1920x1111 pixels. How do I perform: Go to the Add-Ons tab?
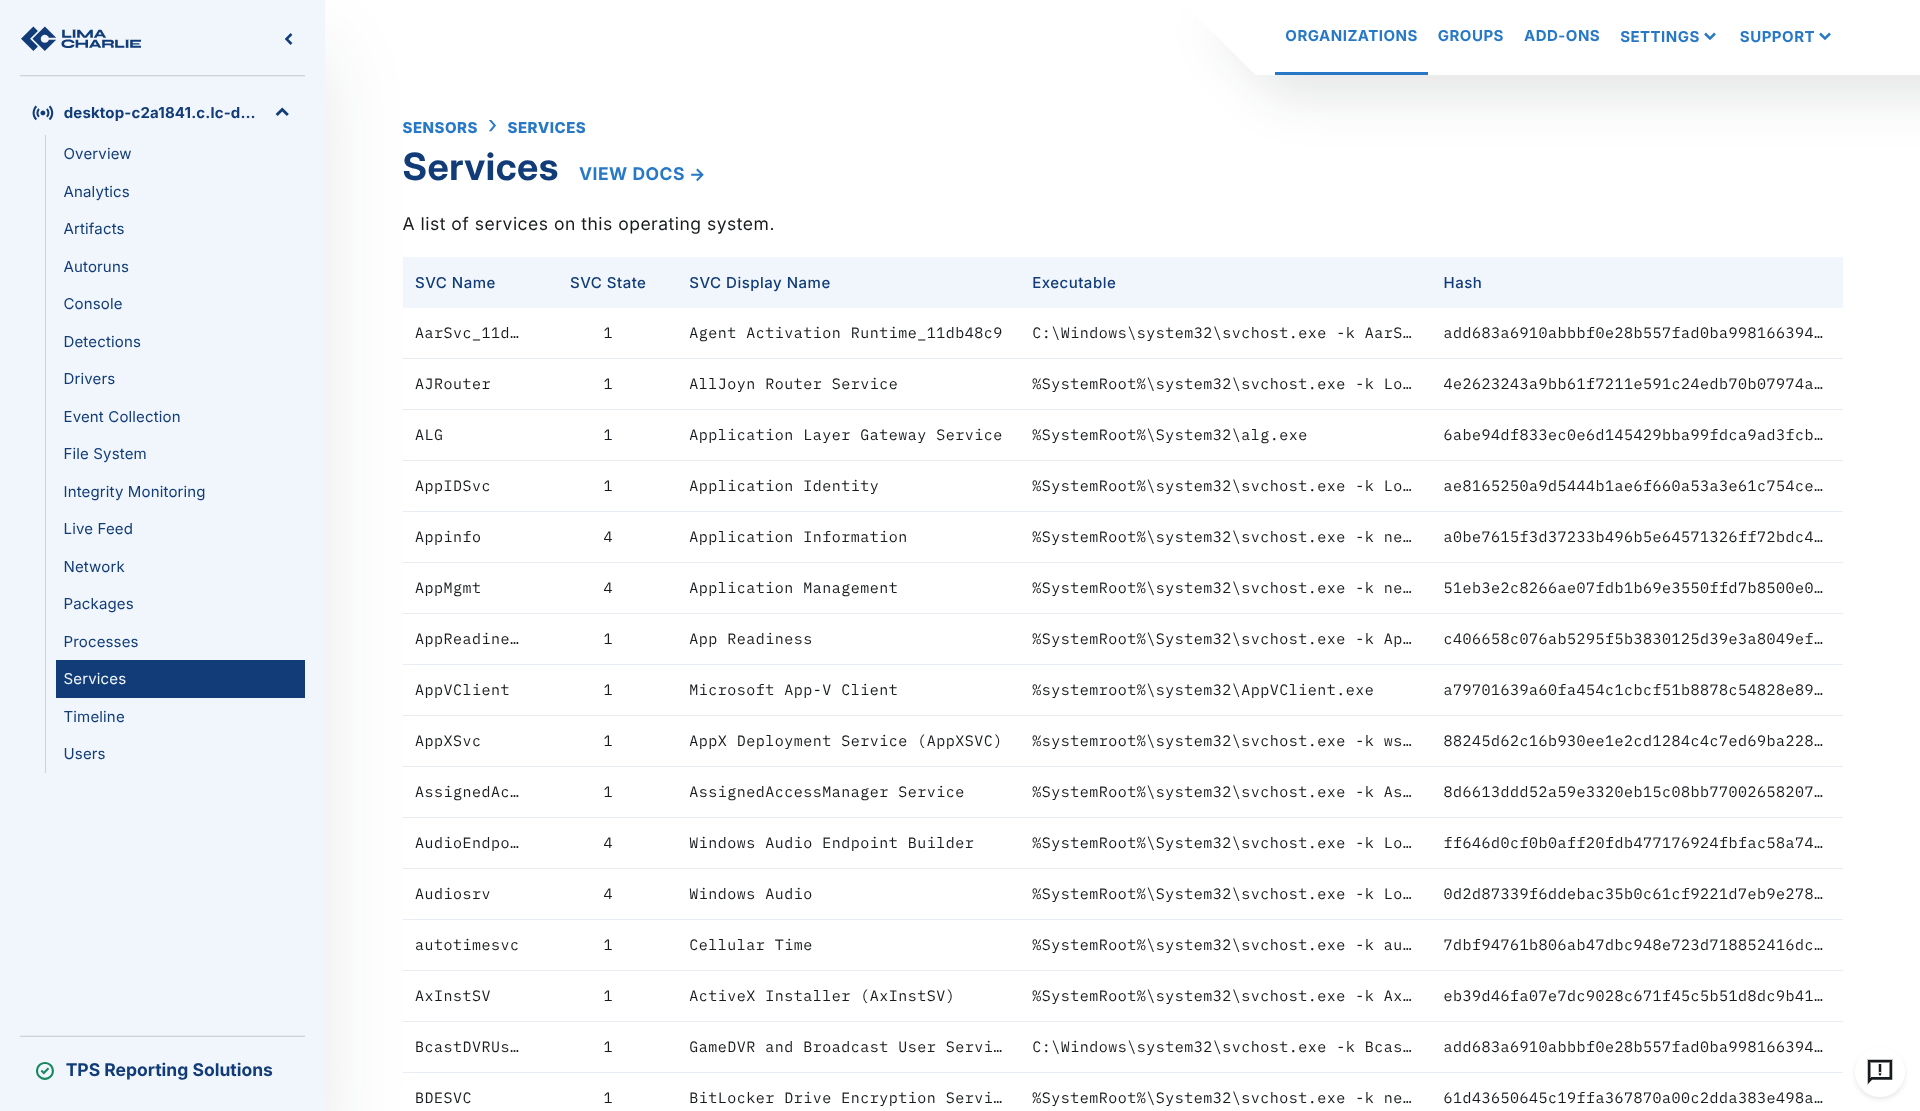[1561, 36]
